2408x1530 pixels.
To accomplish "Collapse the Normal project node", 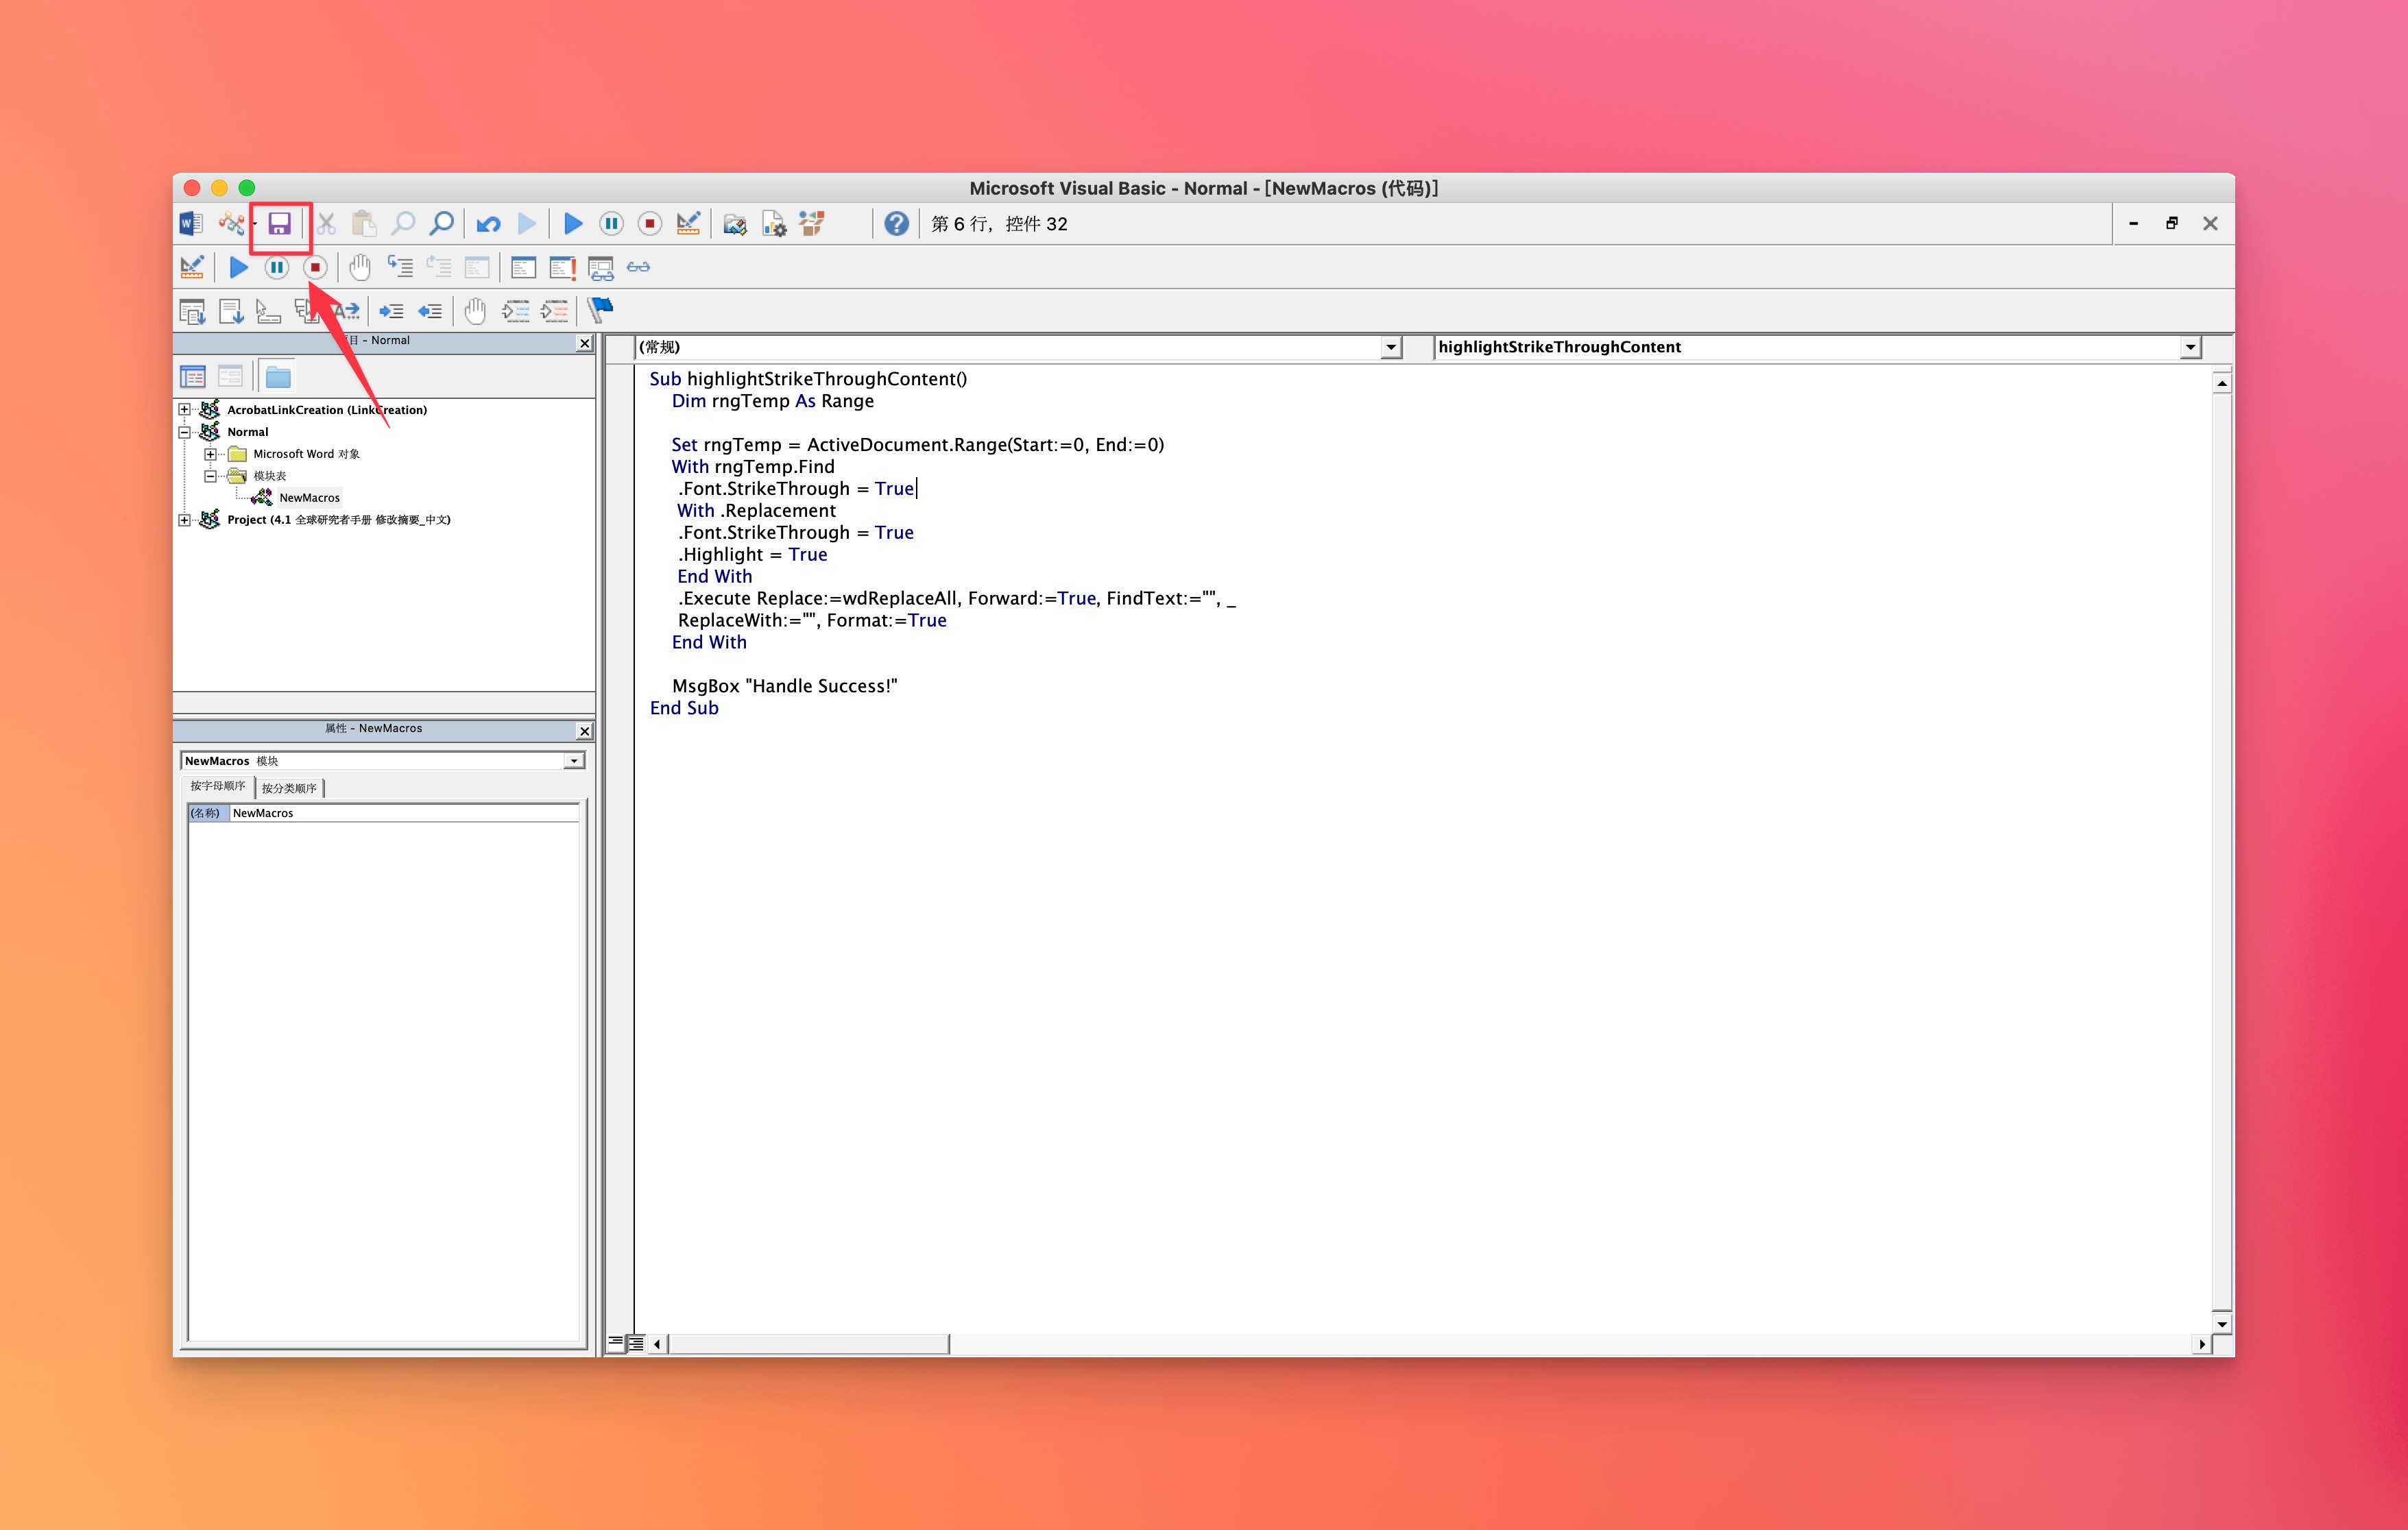I will click(x=184, y=432).
